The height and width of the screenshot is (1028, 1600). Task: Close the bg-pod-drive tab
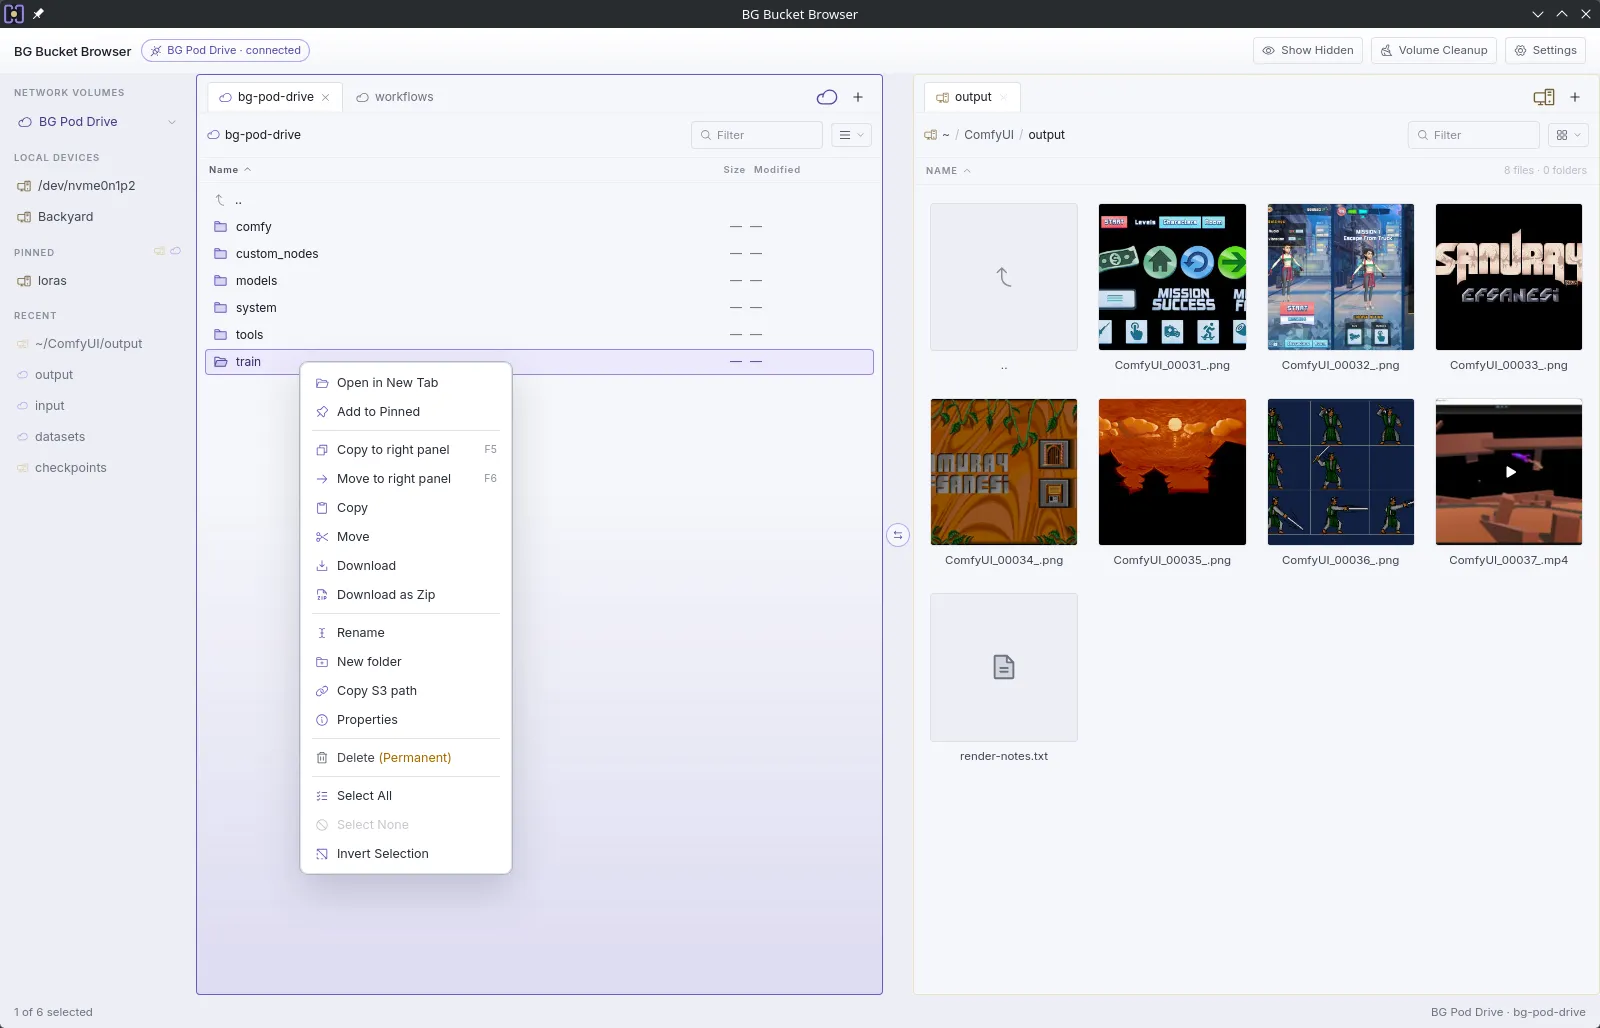(x=326, y=98)
